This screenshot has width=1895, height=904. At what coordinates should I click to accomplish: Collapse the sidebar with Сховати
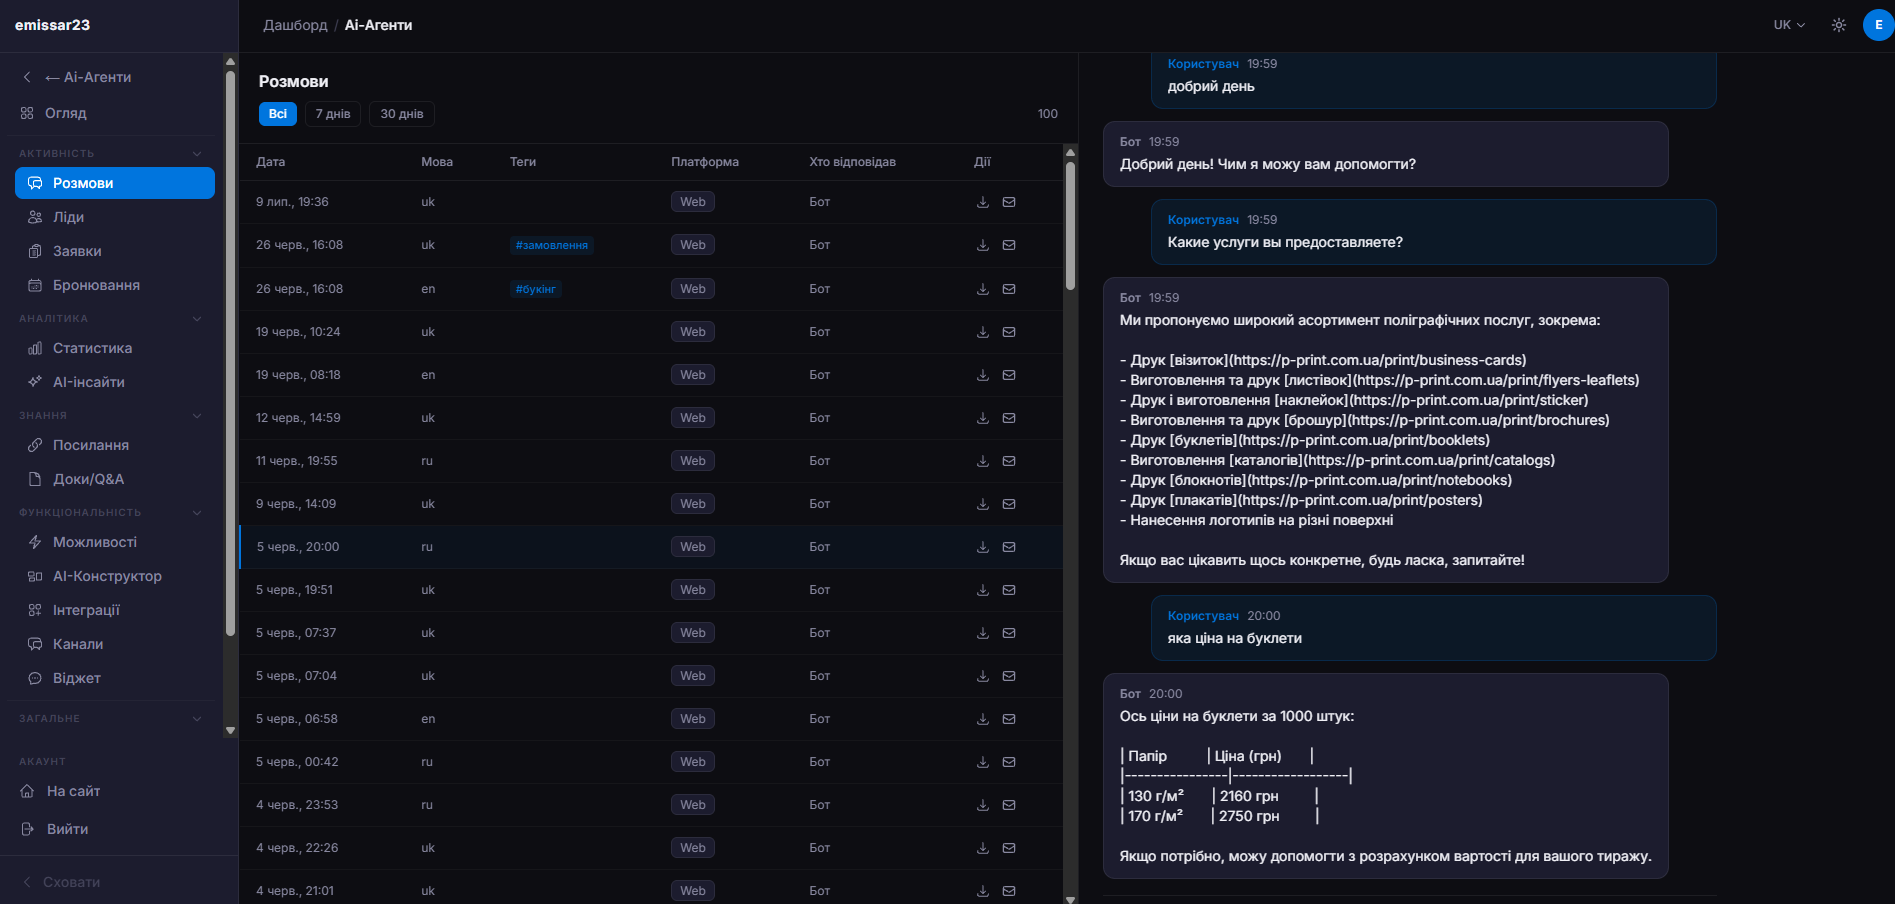coord(61,882)
